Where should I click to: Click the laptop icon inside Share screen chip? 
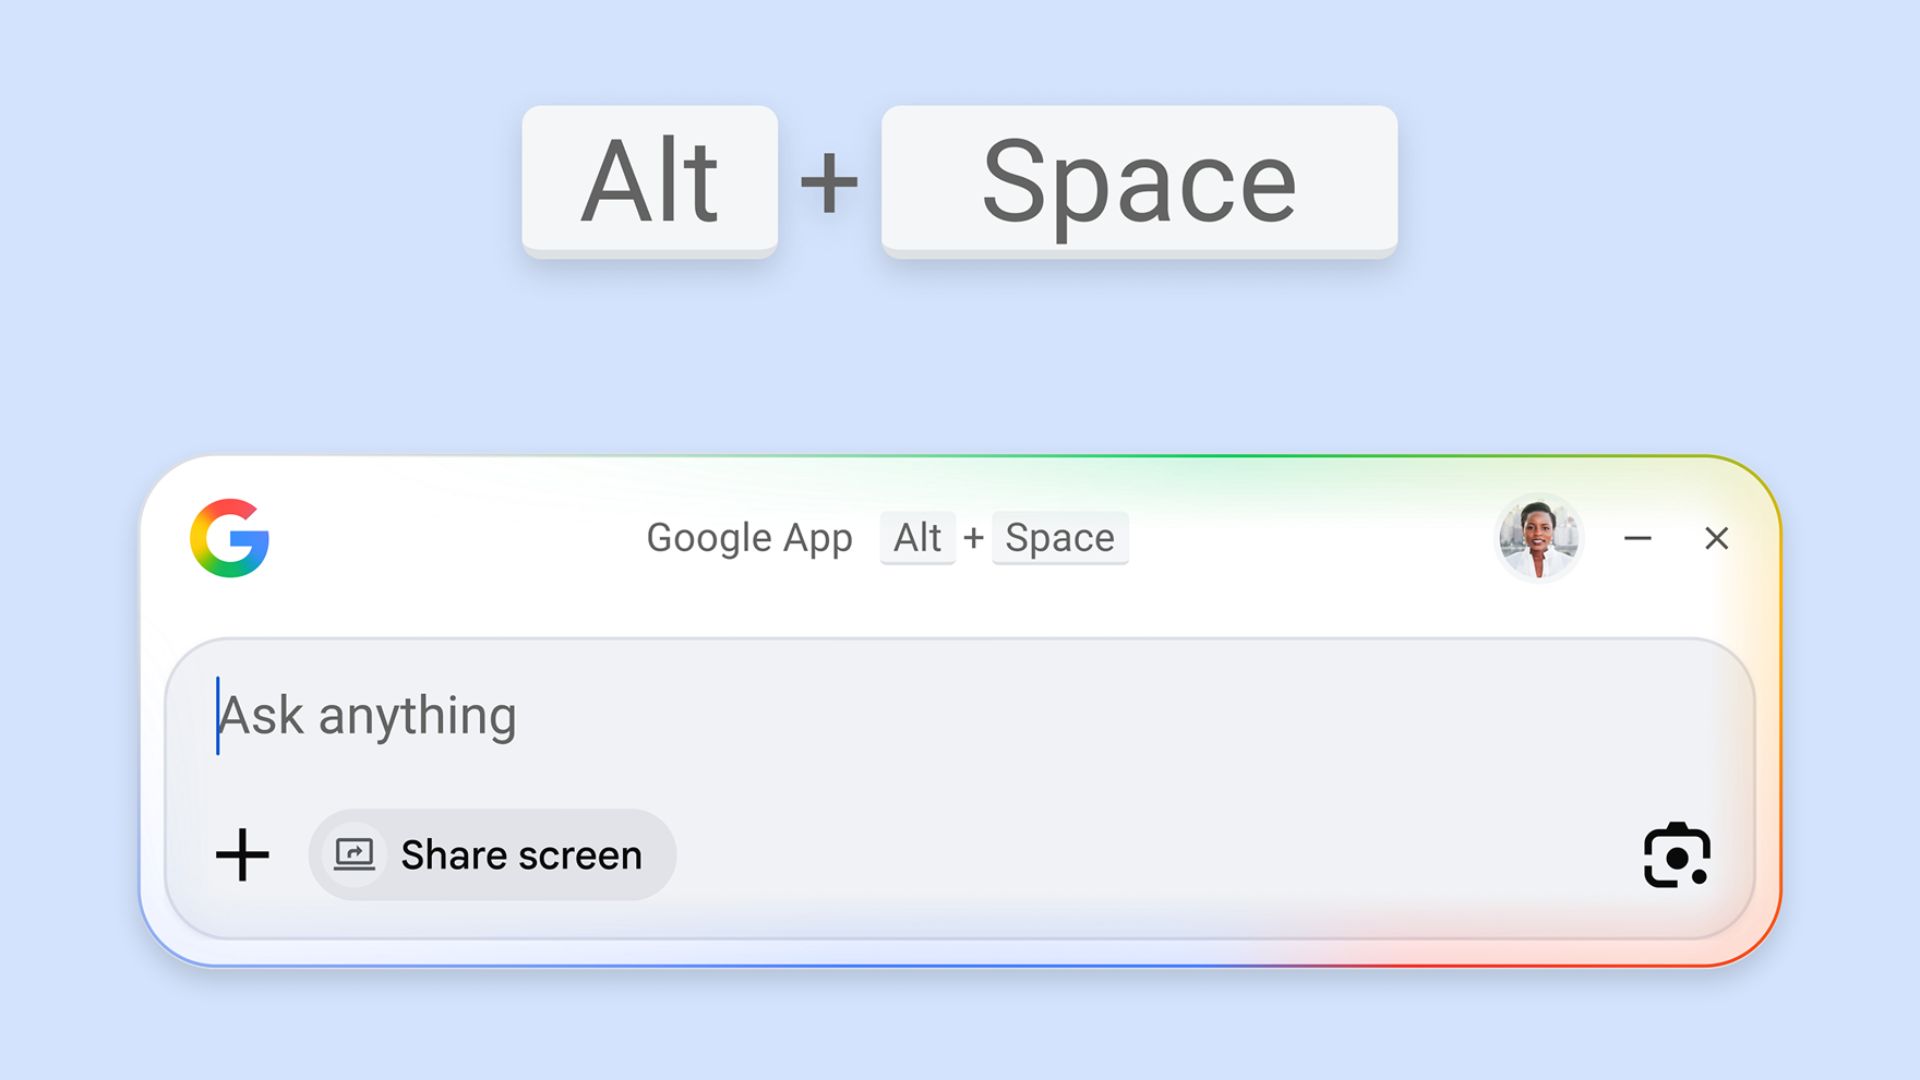(355, 854)
